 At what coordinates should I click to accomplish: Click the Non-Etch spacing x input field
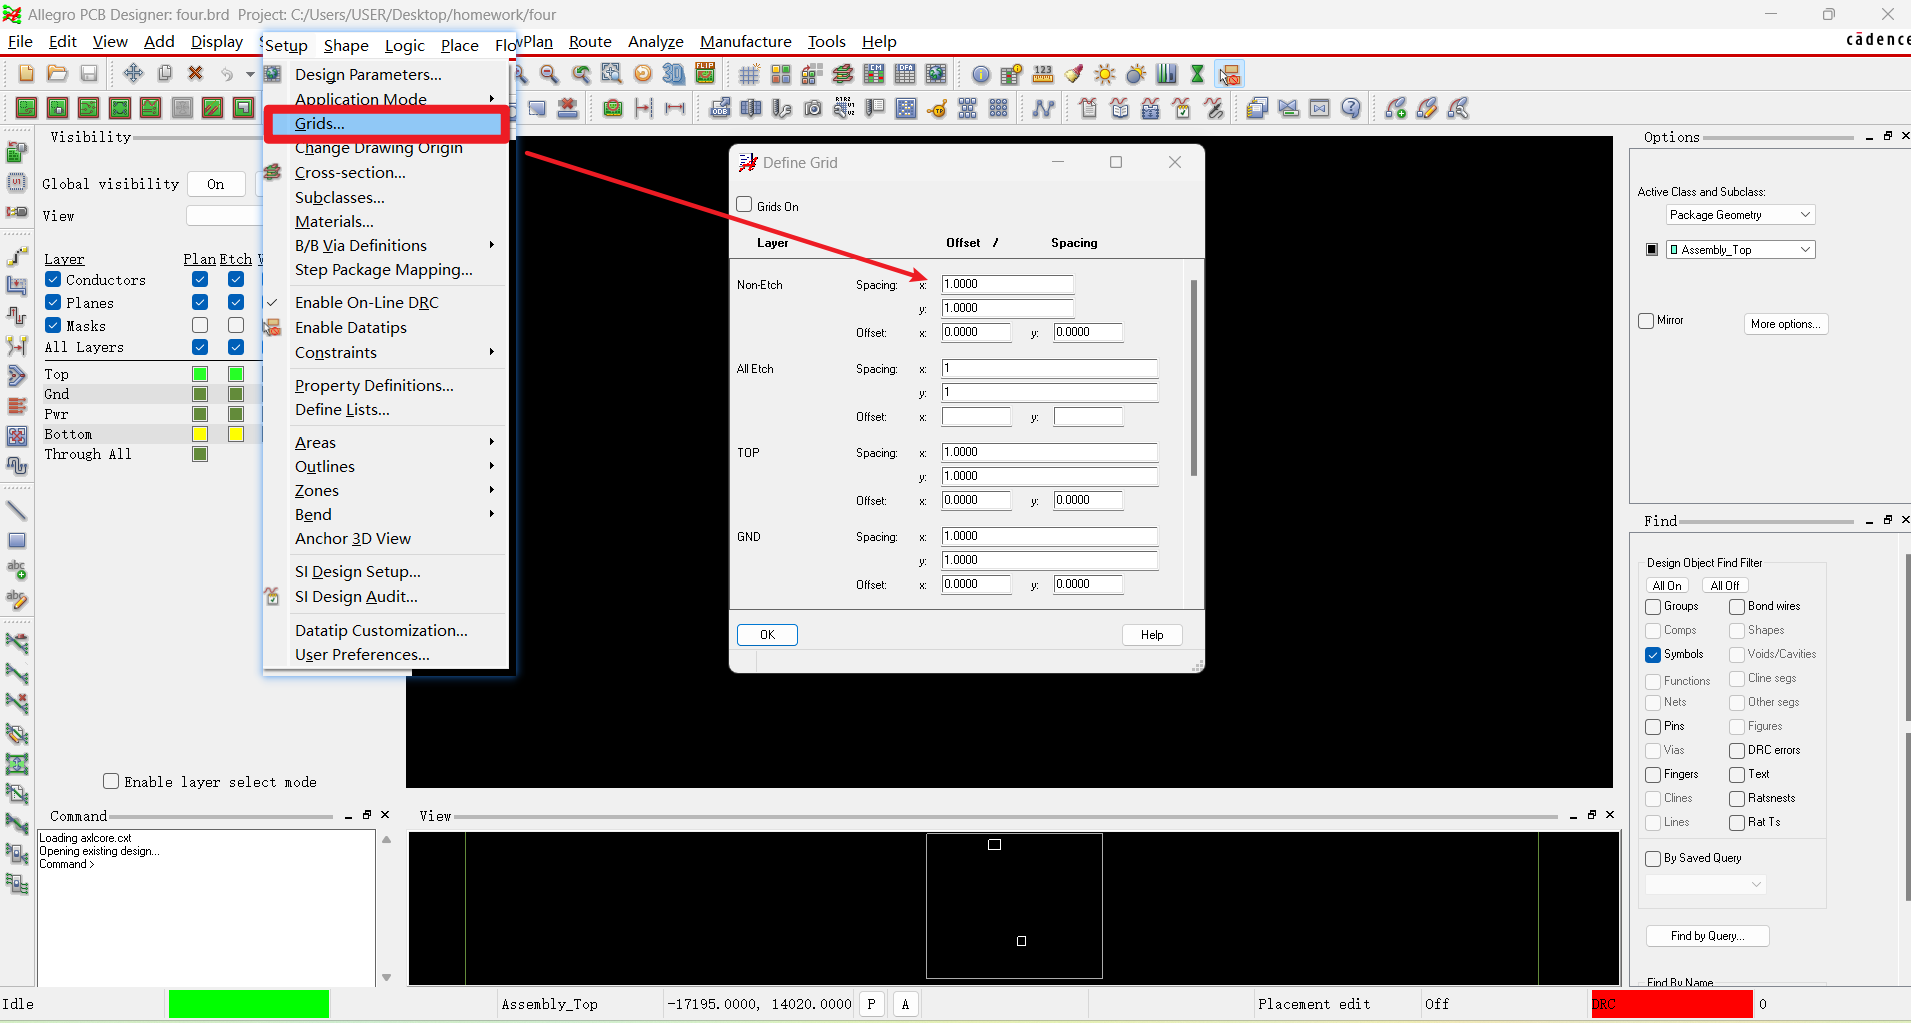coord(1007,284)
